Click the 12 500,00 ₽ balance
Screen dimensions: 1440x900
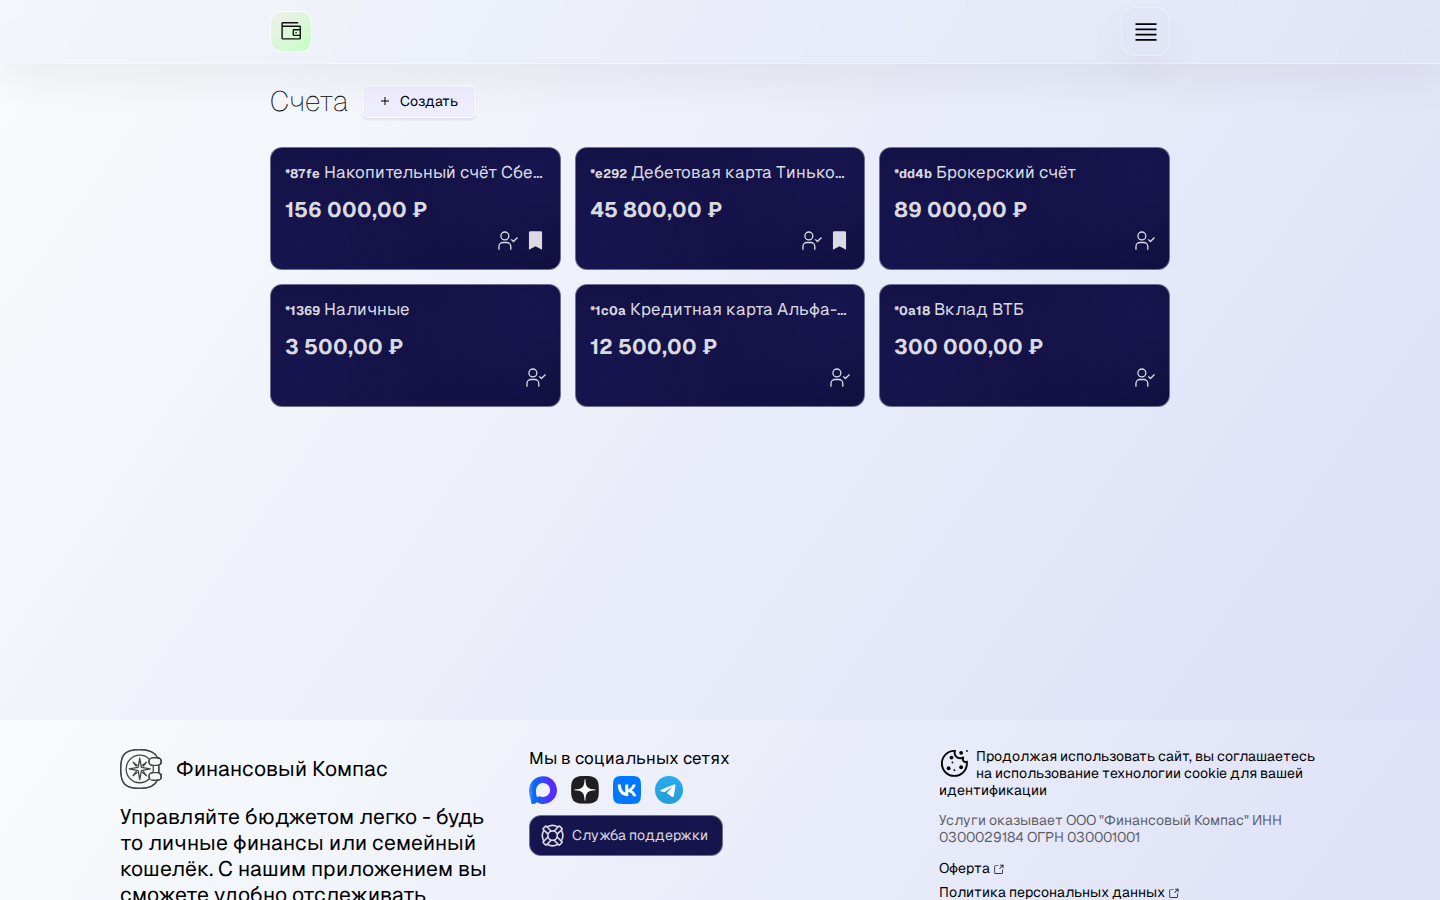[654, 347]
